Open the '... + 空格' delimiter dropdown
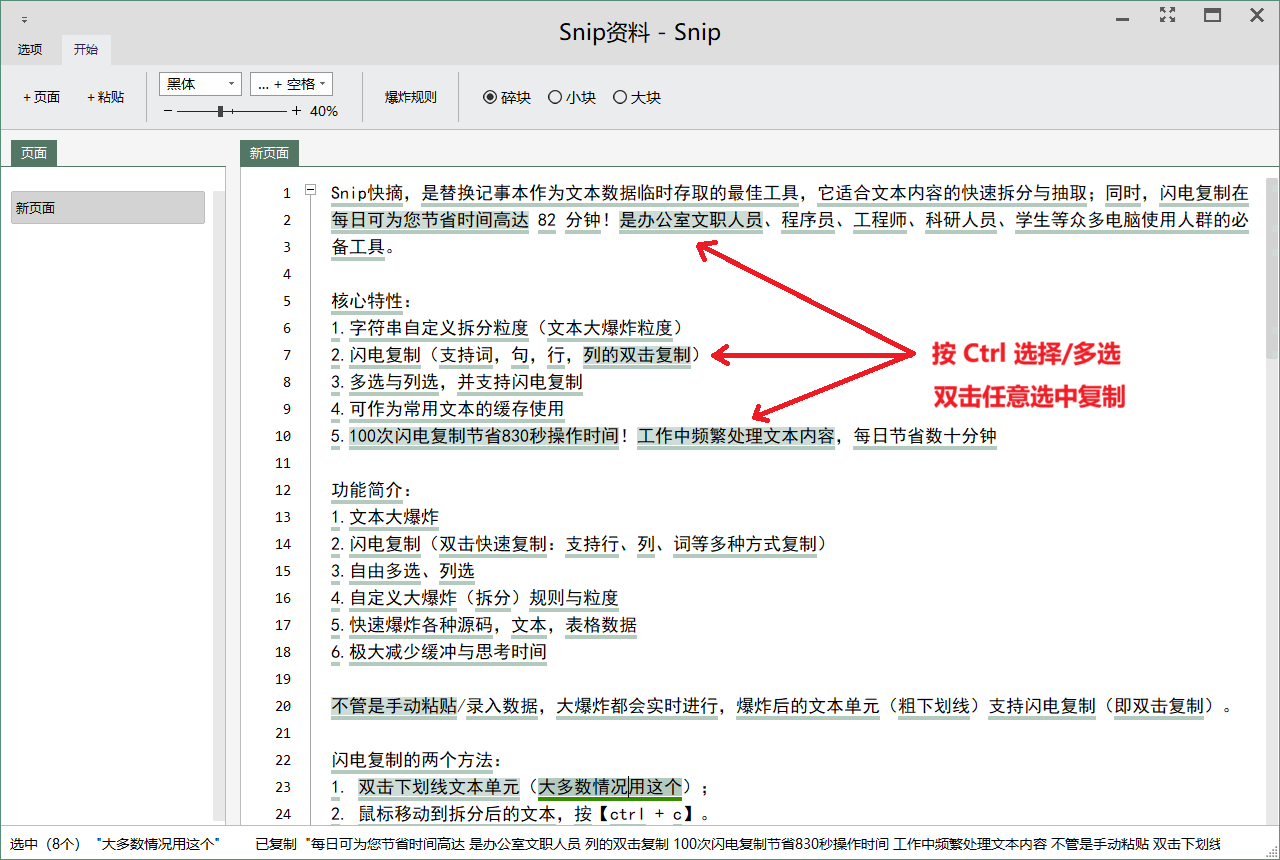Viewport: 1280px width, 860px height. point(291,84)
